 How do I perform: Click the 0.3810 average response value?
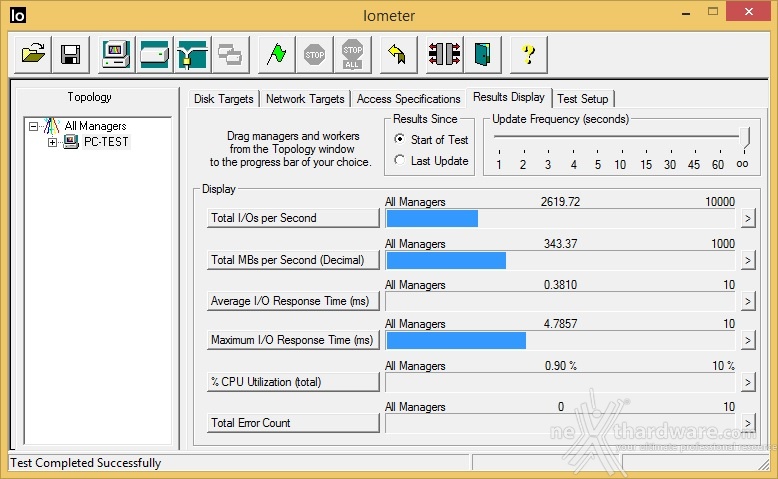point(560,285)
